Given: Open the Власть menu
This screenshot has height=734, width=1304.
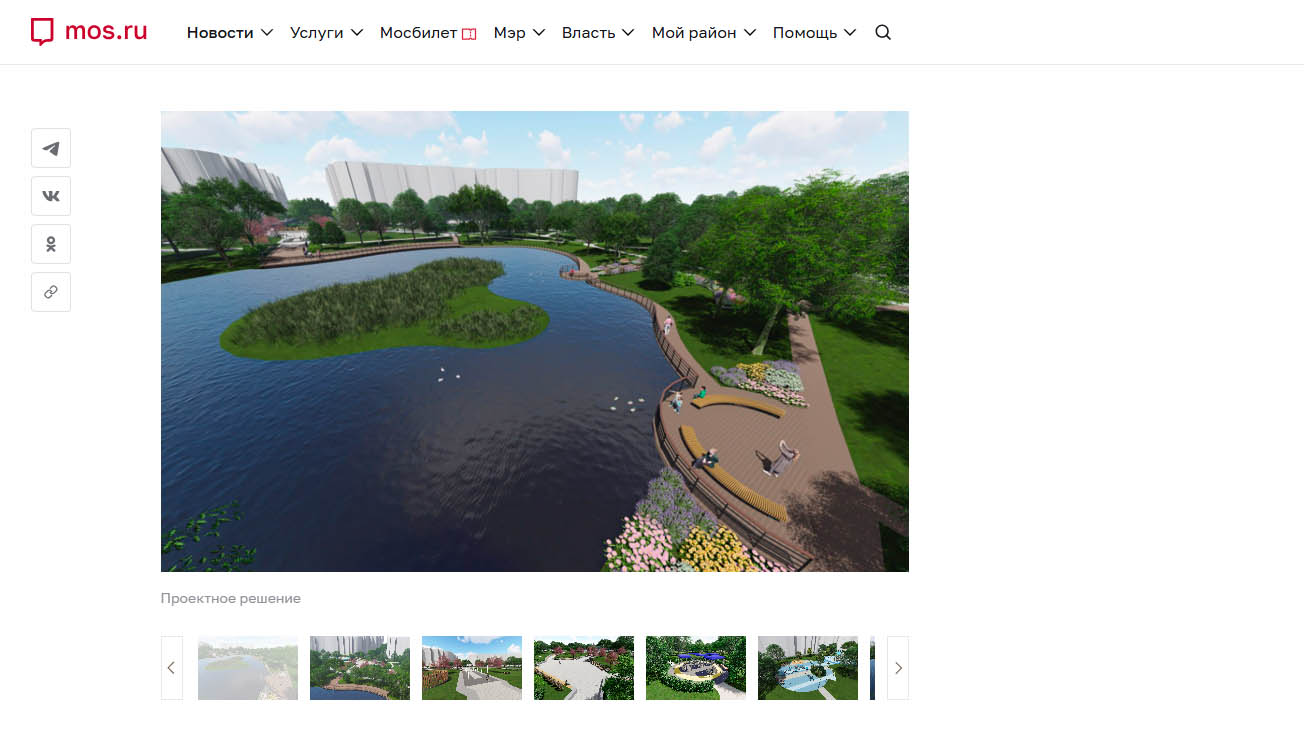Looking at the screenshot, I should tap(598, 32).
